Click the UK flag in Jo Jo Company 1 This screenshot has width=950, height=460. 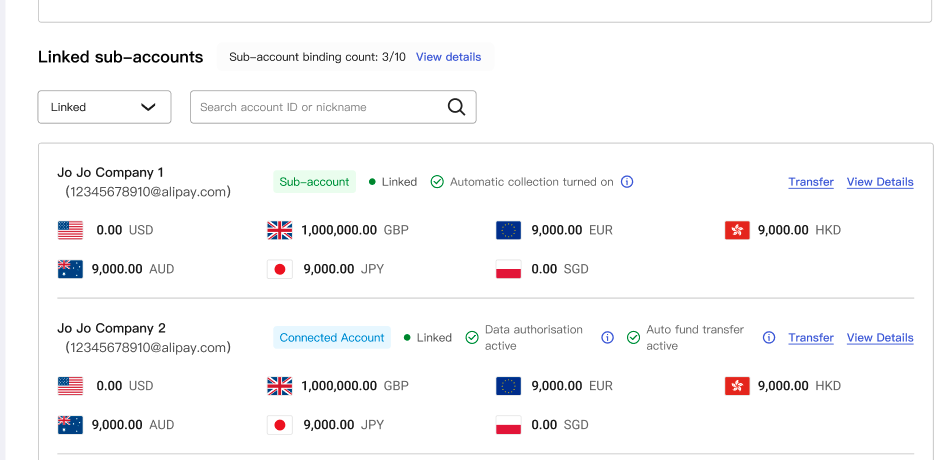click(280, 230)
